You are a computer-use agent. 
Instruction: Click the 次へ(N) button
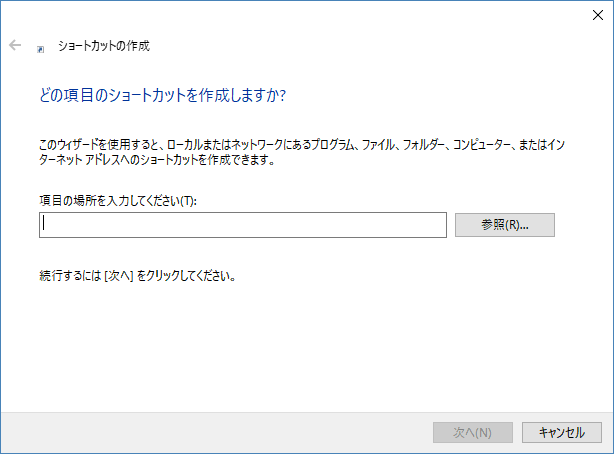[x=473, y=432]
